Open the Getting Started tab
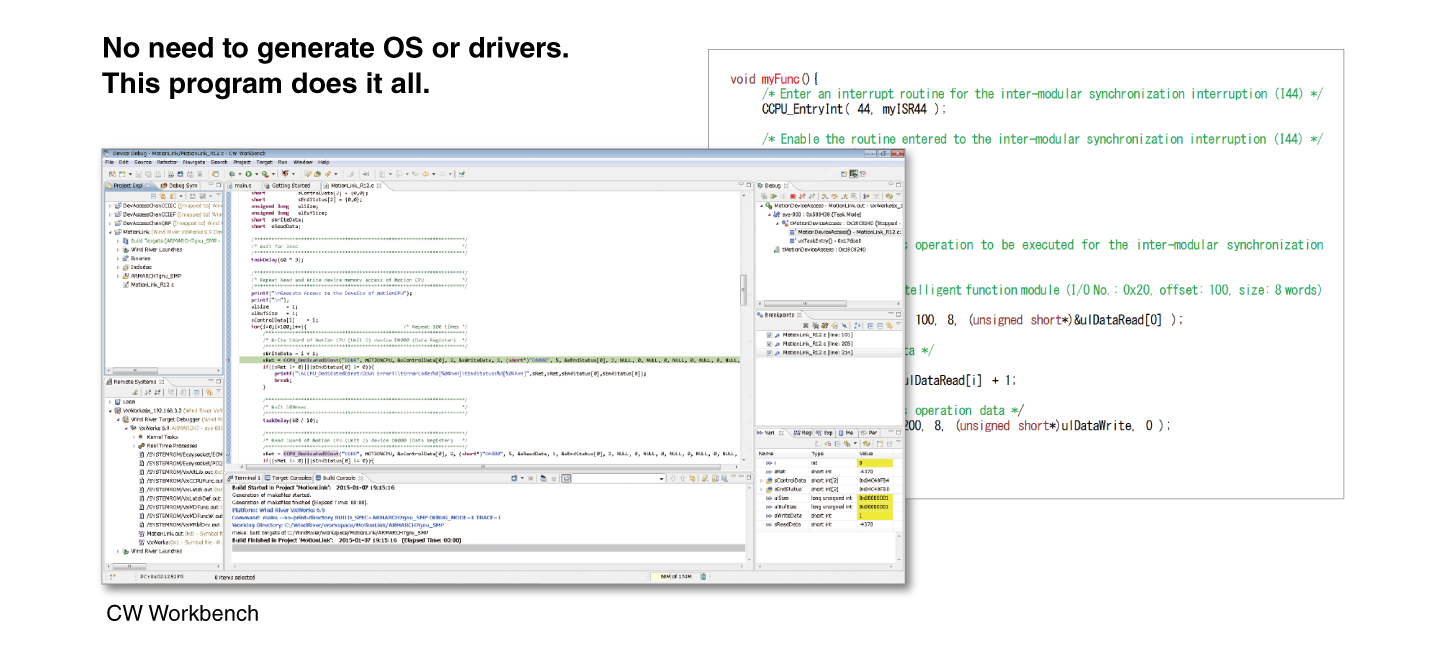Screen dimensions: 1440x650 [290, 185]
